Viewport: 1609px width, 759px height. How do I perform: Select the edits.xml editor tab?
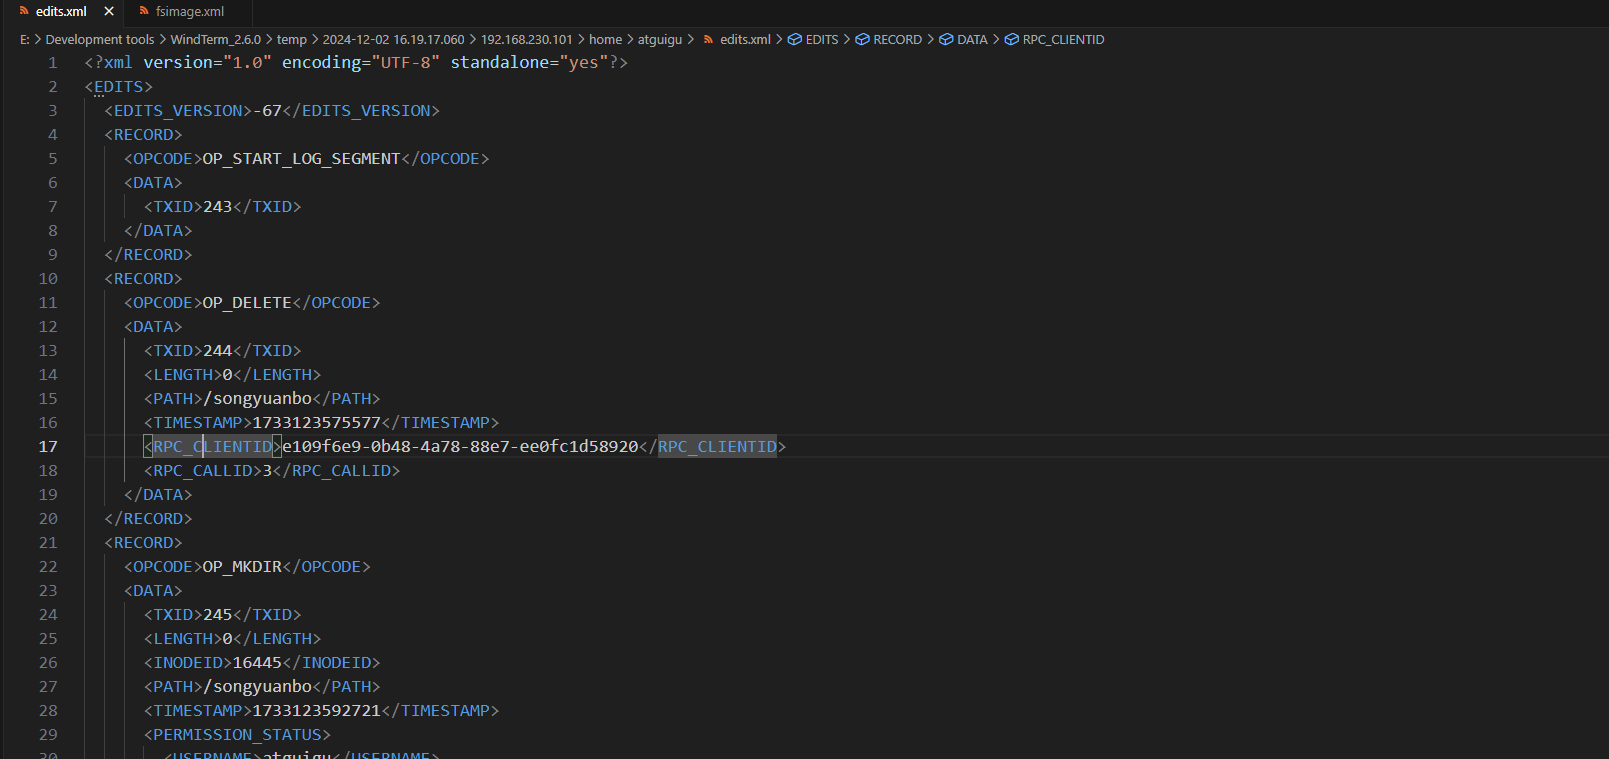(x=61, y=12)
